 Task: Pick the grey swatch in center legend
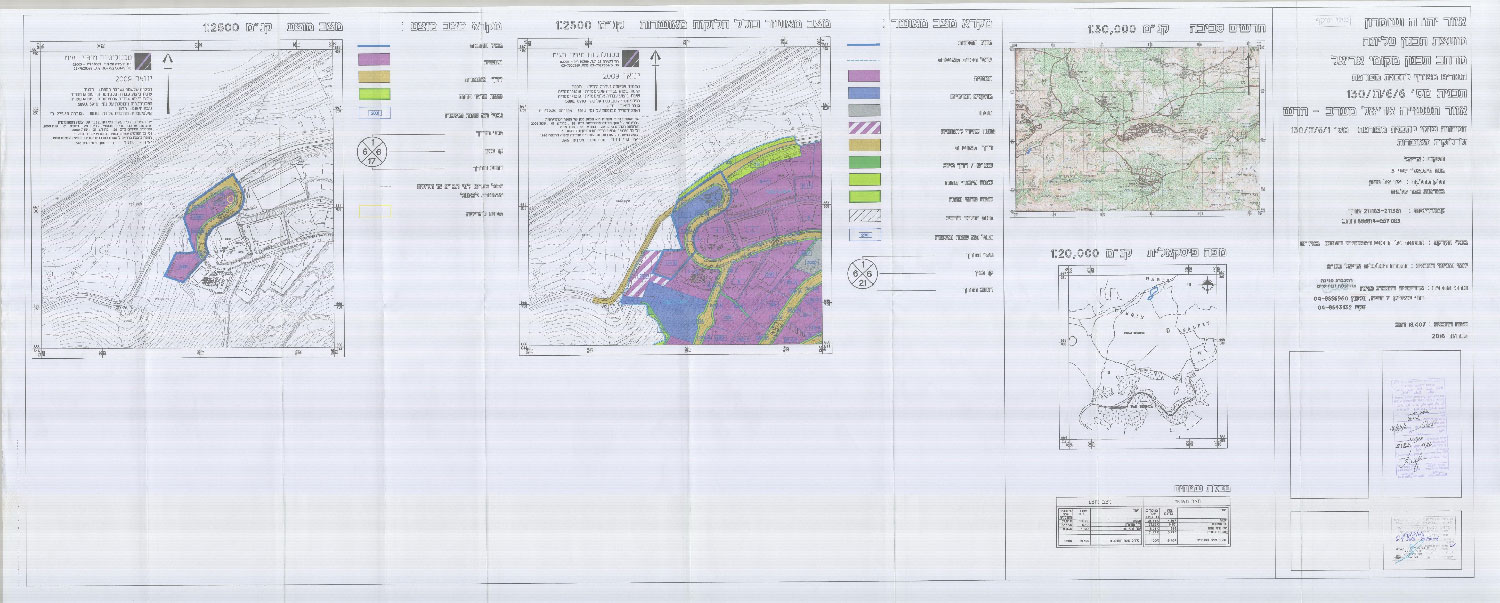click(863, 111)
